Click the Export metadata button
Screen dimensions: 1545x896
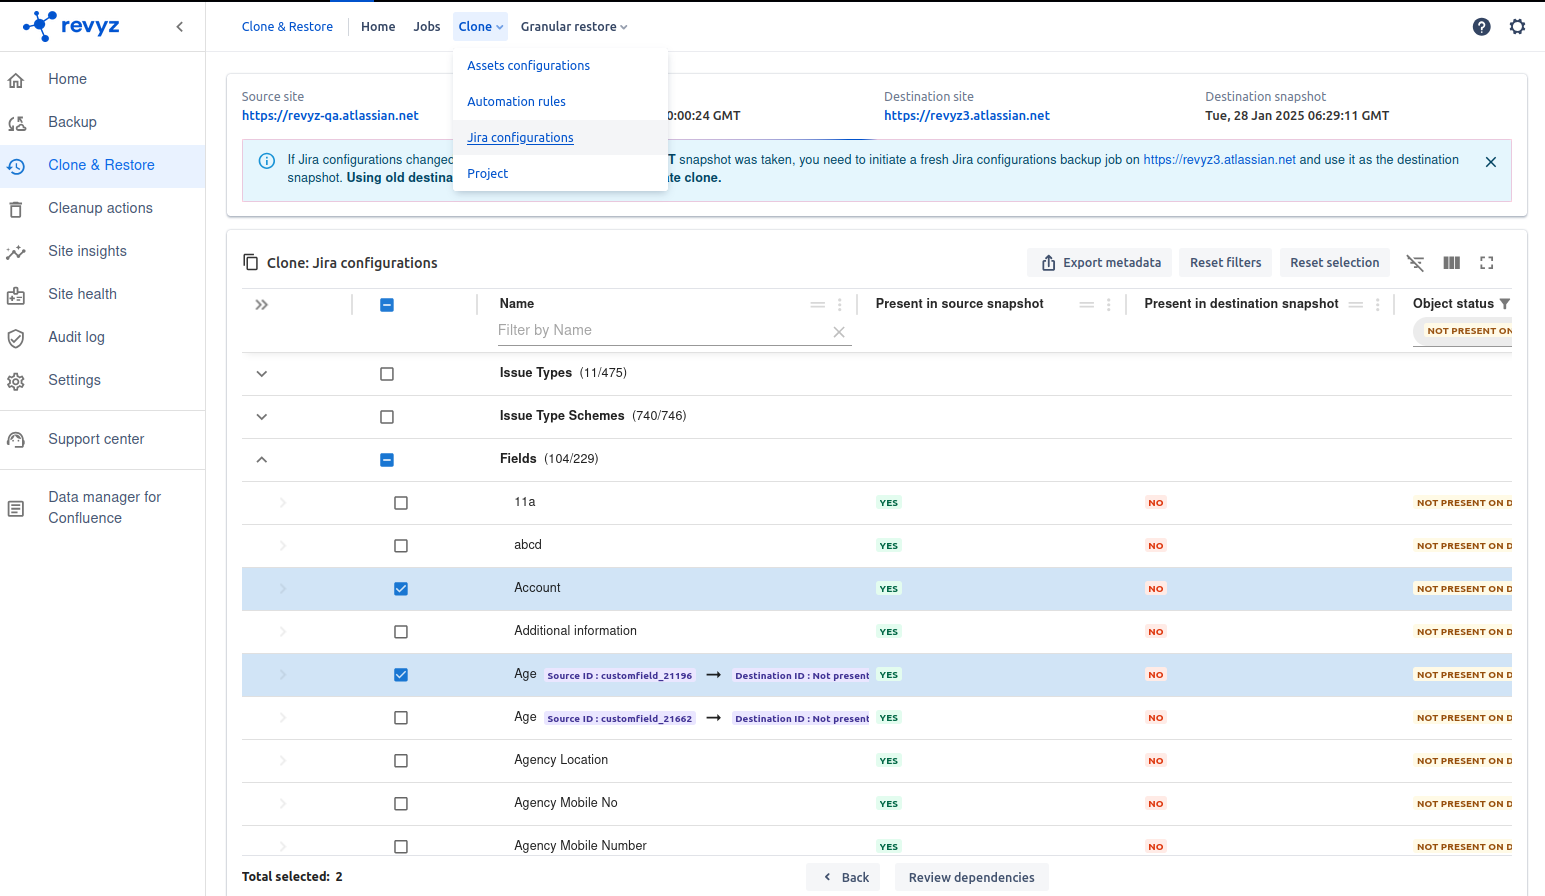pos(1101,263)
